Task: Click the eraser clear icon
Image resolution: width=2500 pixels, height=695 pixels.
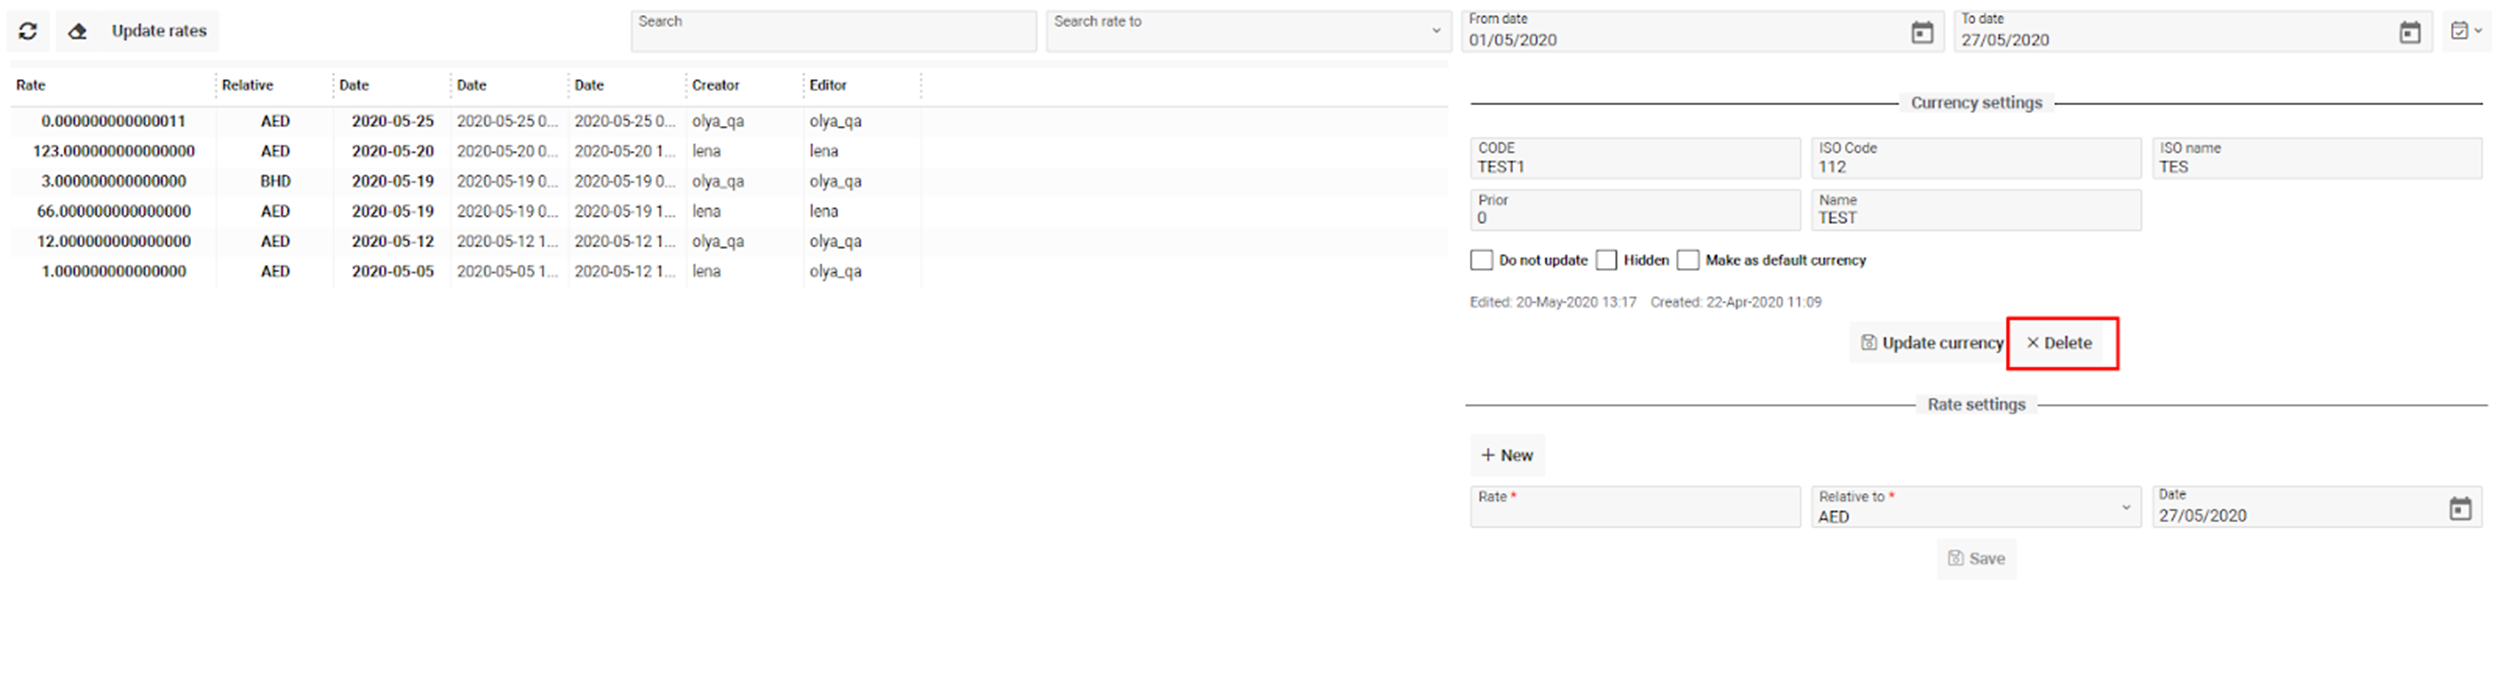Action: coord(77,31)
